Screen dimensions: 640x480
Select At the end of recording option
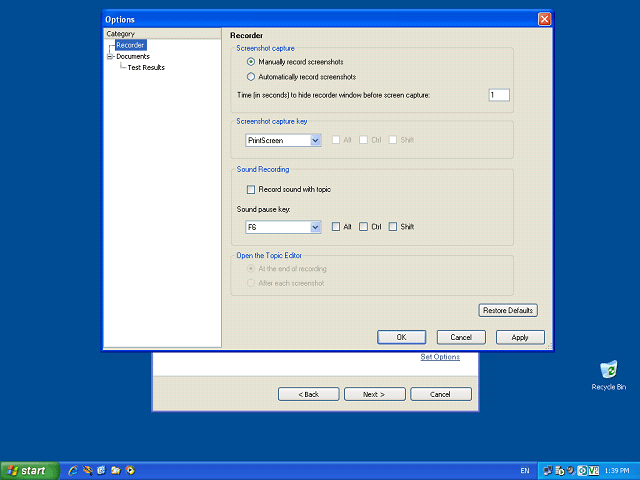(287, 269)
